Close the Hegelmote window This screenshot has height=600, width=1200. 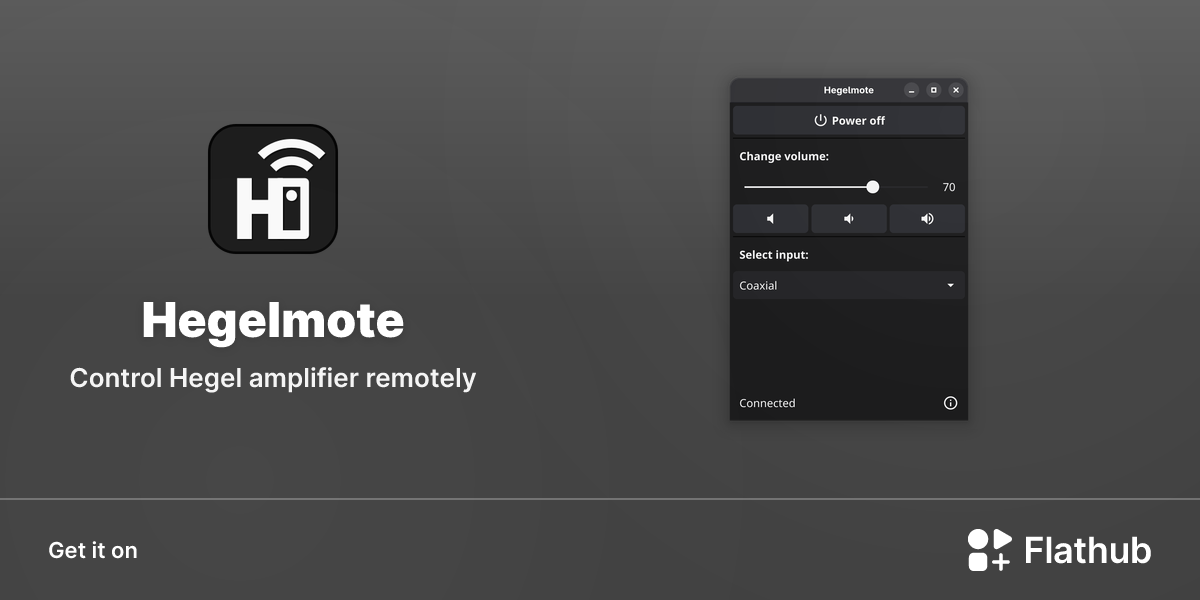[956, 90]
